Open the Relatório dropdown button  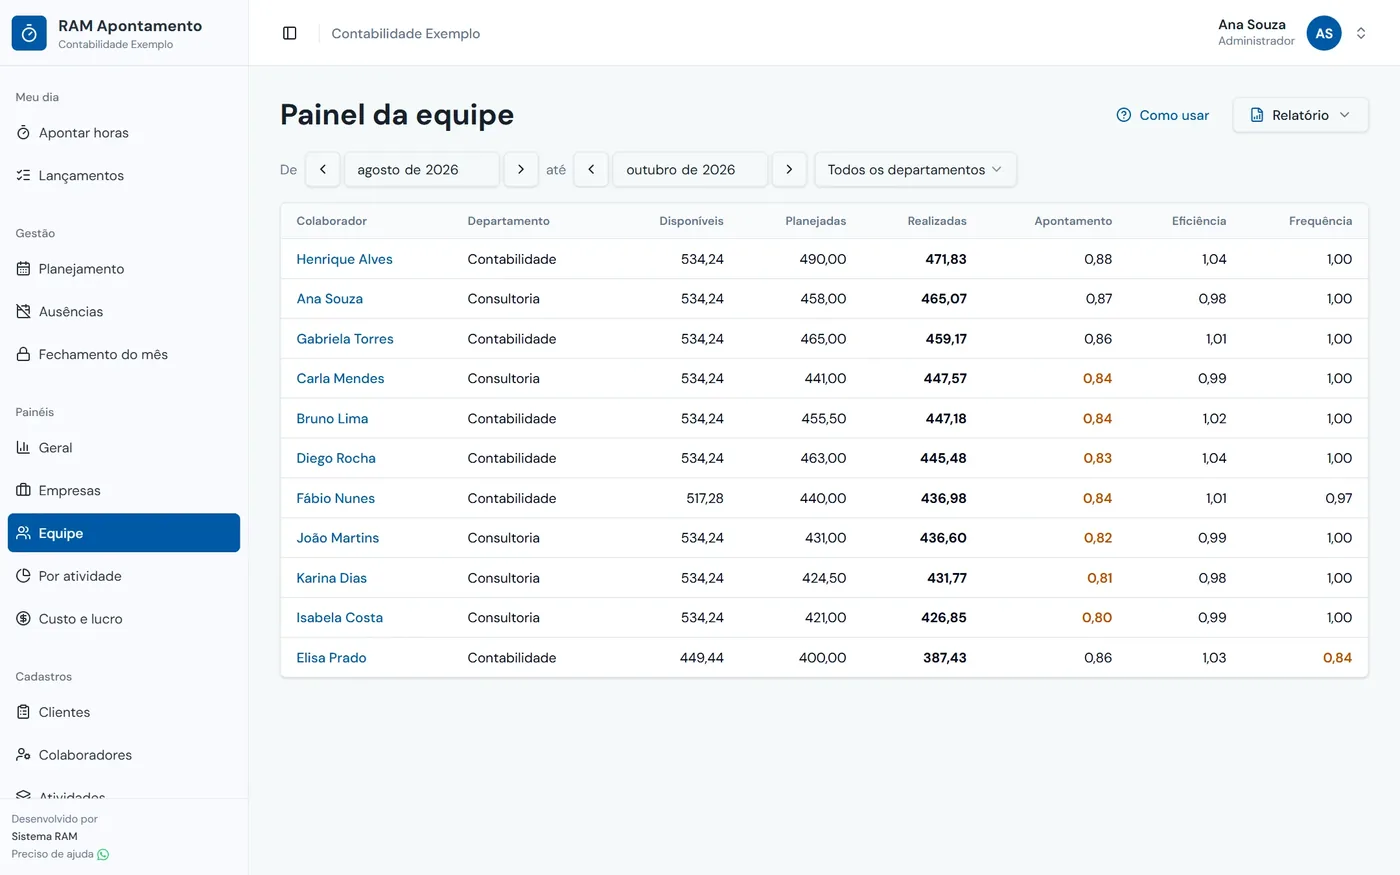1300,115
